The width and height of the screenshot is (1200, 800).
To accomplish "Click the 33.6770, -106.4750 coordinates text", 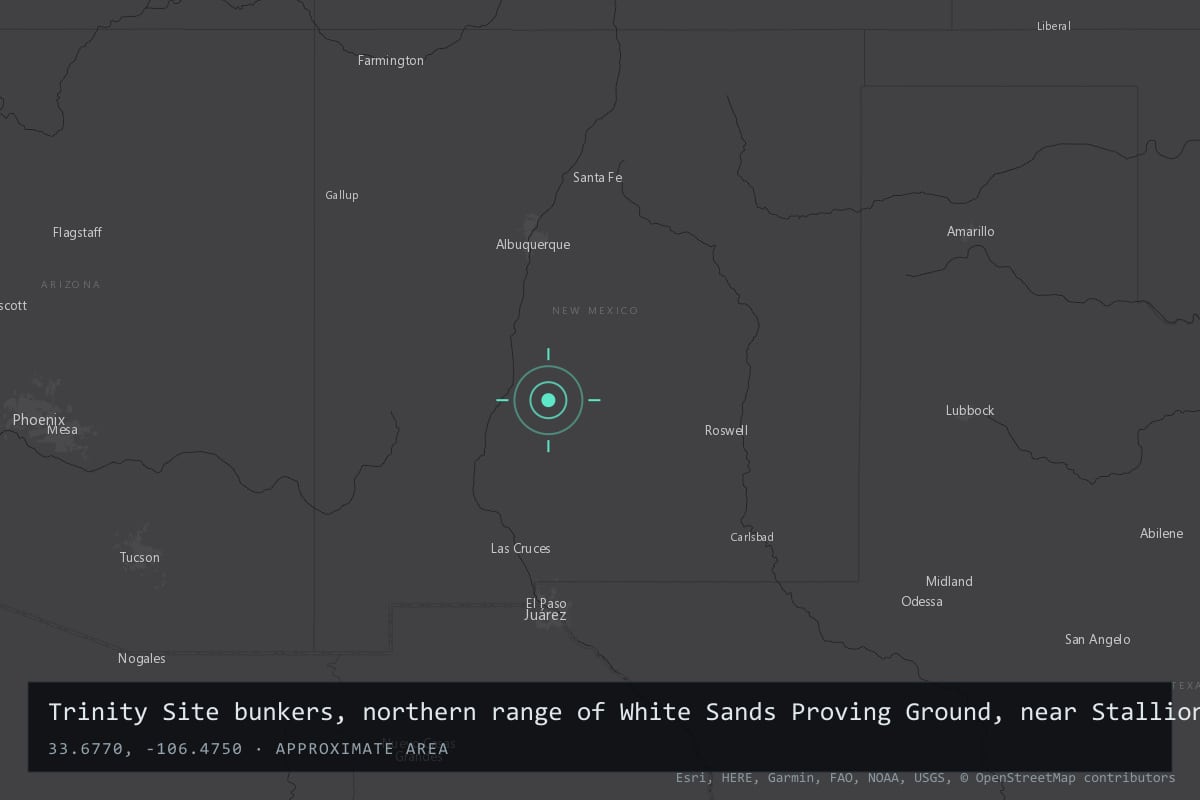I will (x=145, y=749).
